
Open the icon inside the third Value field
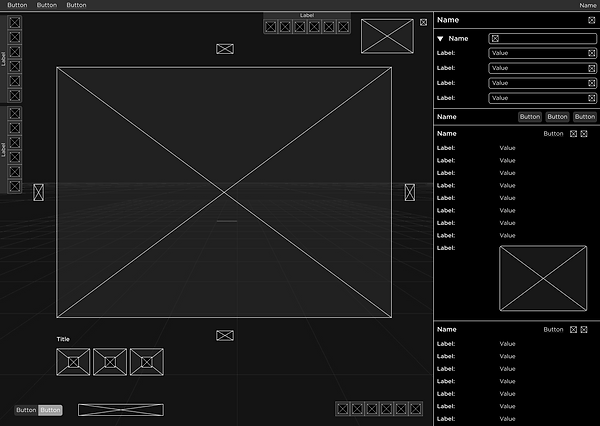[592, 83]
